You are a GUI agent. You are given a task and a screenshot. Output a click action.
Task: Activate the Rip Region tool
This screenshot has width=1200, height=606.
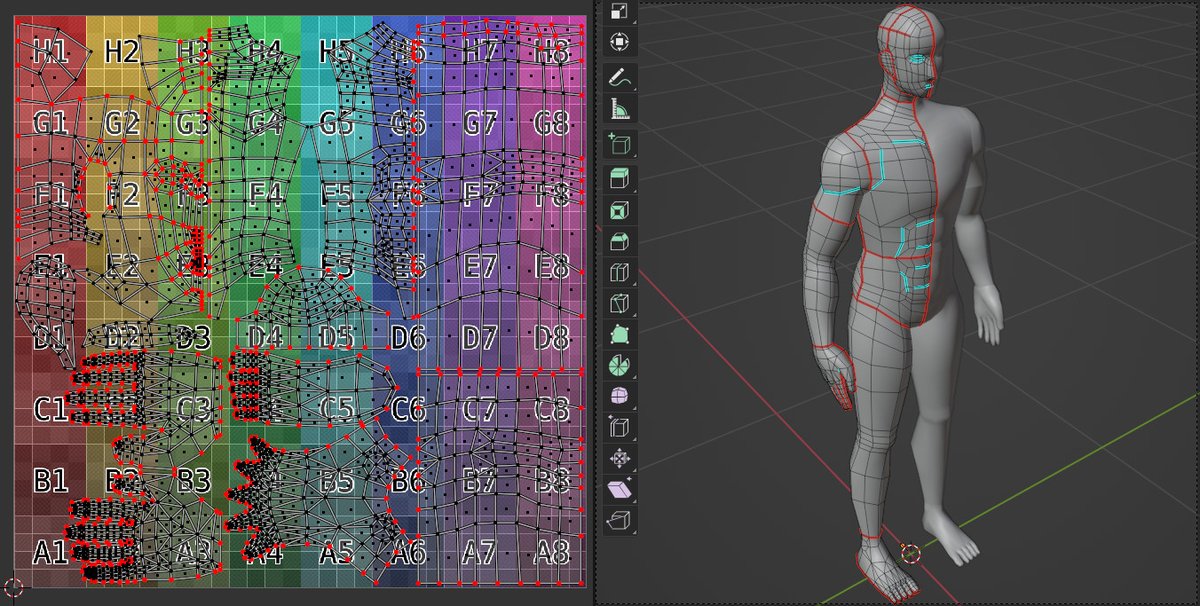(x=620, y=521)
